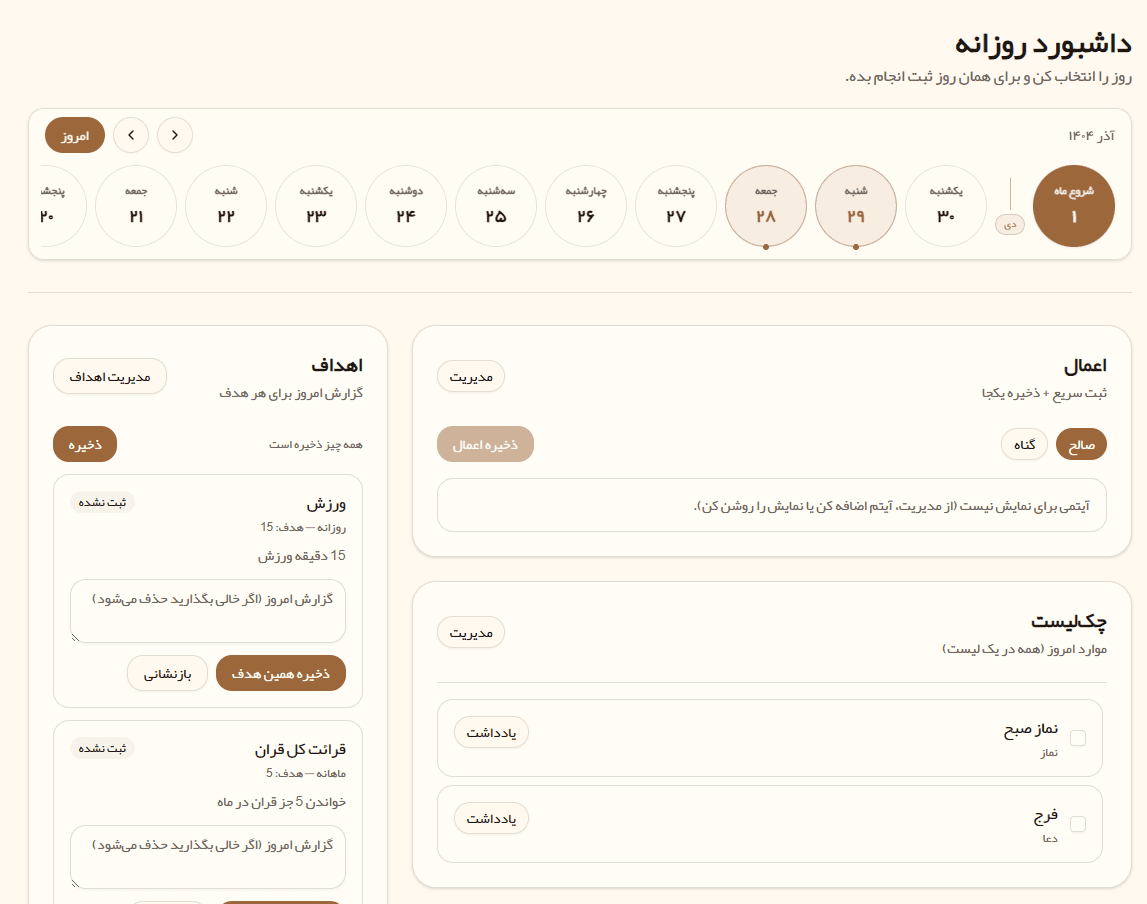Open مدیریت for the چک‌لیست section

coord(471,632)
